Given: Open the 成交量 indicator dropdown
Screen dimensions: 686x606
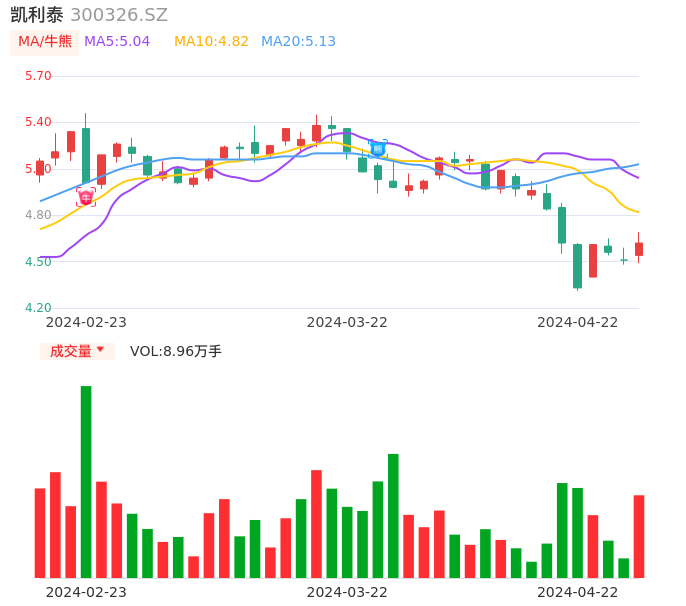Looking at the screenshot, I should (x=77, y=351).
